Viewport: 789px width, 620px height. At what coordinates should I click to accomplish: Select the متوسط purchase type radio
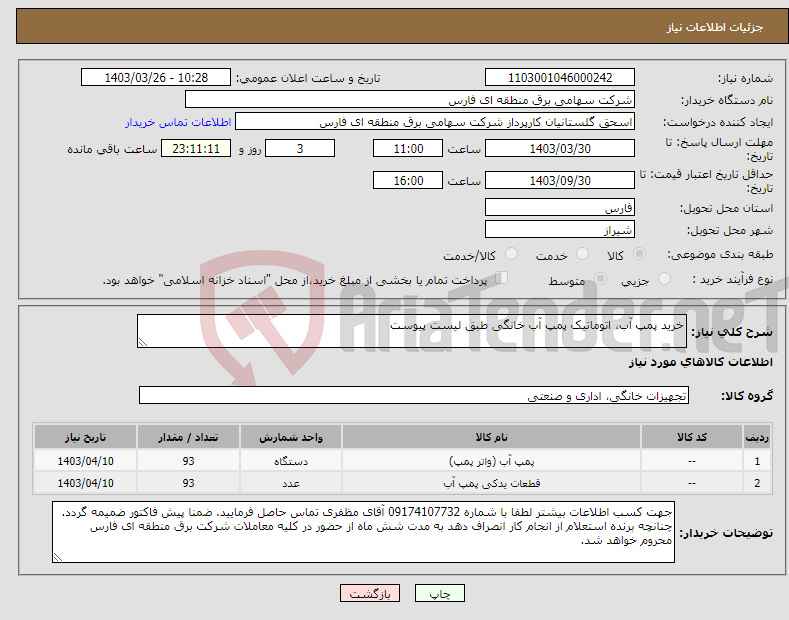pyautogui.click(x=600, y=279)
